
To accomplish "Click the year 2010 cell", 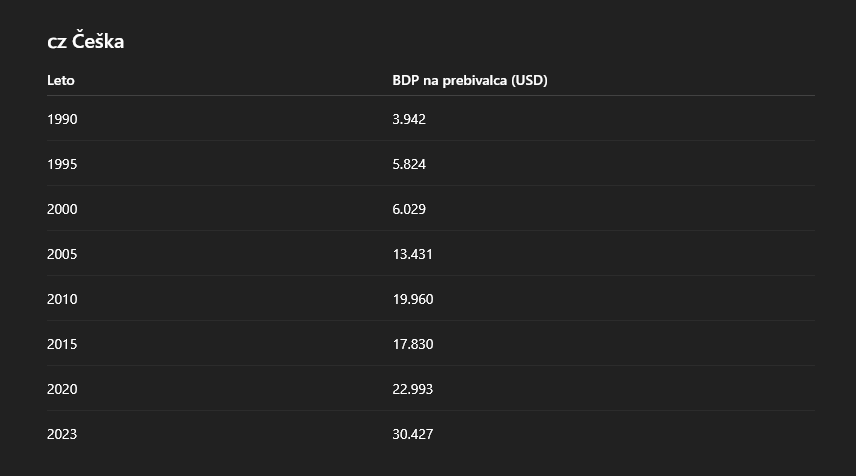I will [62, 299].
